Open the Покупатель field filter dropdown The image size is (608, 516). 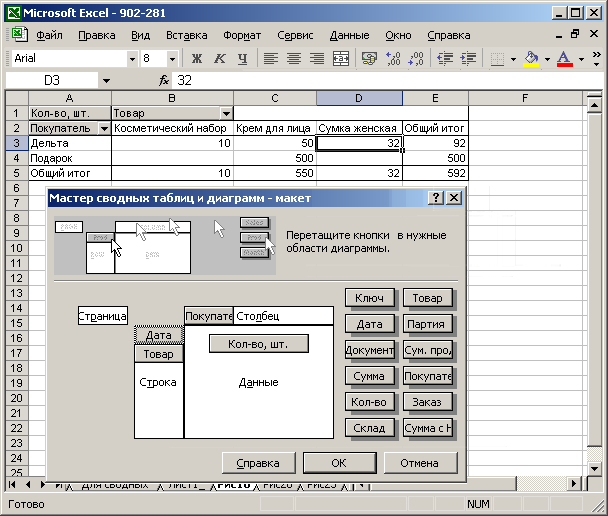(104, 128)
